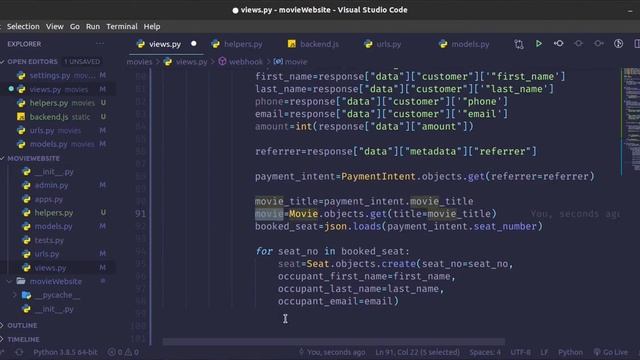Screen dimensions: 640x360
Task: Open explorer more actions ellipsis
Action: pyautogui.click(x=100, y=44)
